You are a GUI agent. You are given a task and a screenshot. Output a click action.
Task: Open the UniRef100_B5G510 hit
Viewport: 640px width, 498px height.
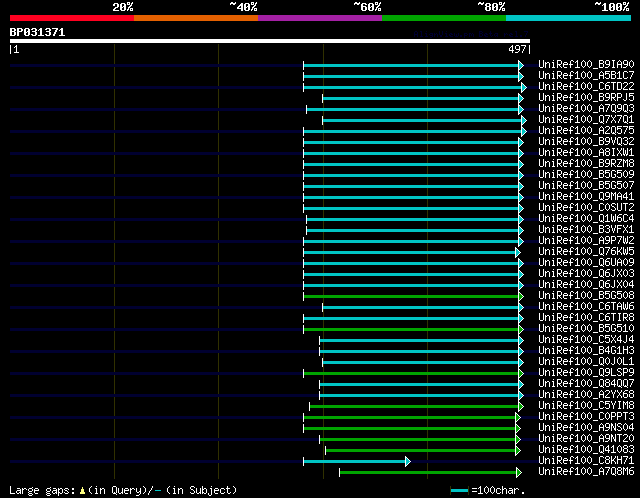tap(586, 329)
